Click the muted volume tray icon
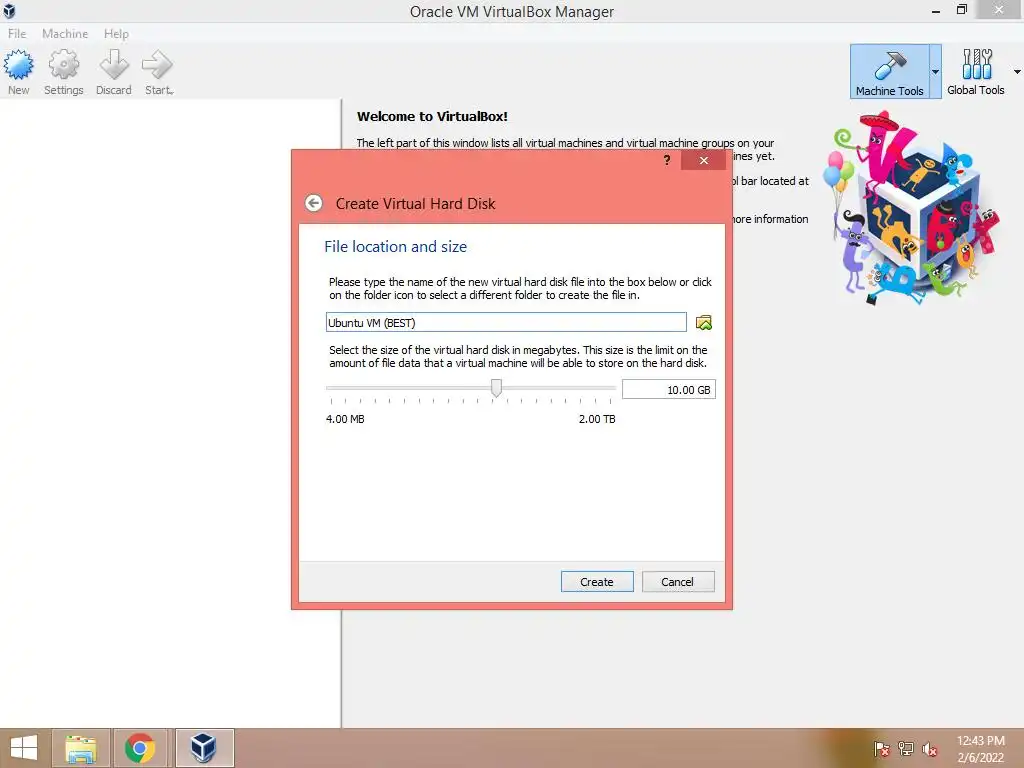The width and height of the screenshot is (1024, 768). (x=930, y=749)
